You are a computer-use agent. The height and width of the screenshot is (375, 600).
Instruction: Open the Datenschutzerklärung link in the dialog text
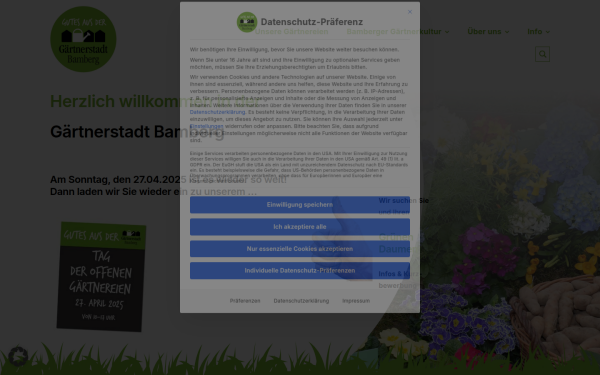[217, 112]
